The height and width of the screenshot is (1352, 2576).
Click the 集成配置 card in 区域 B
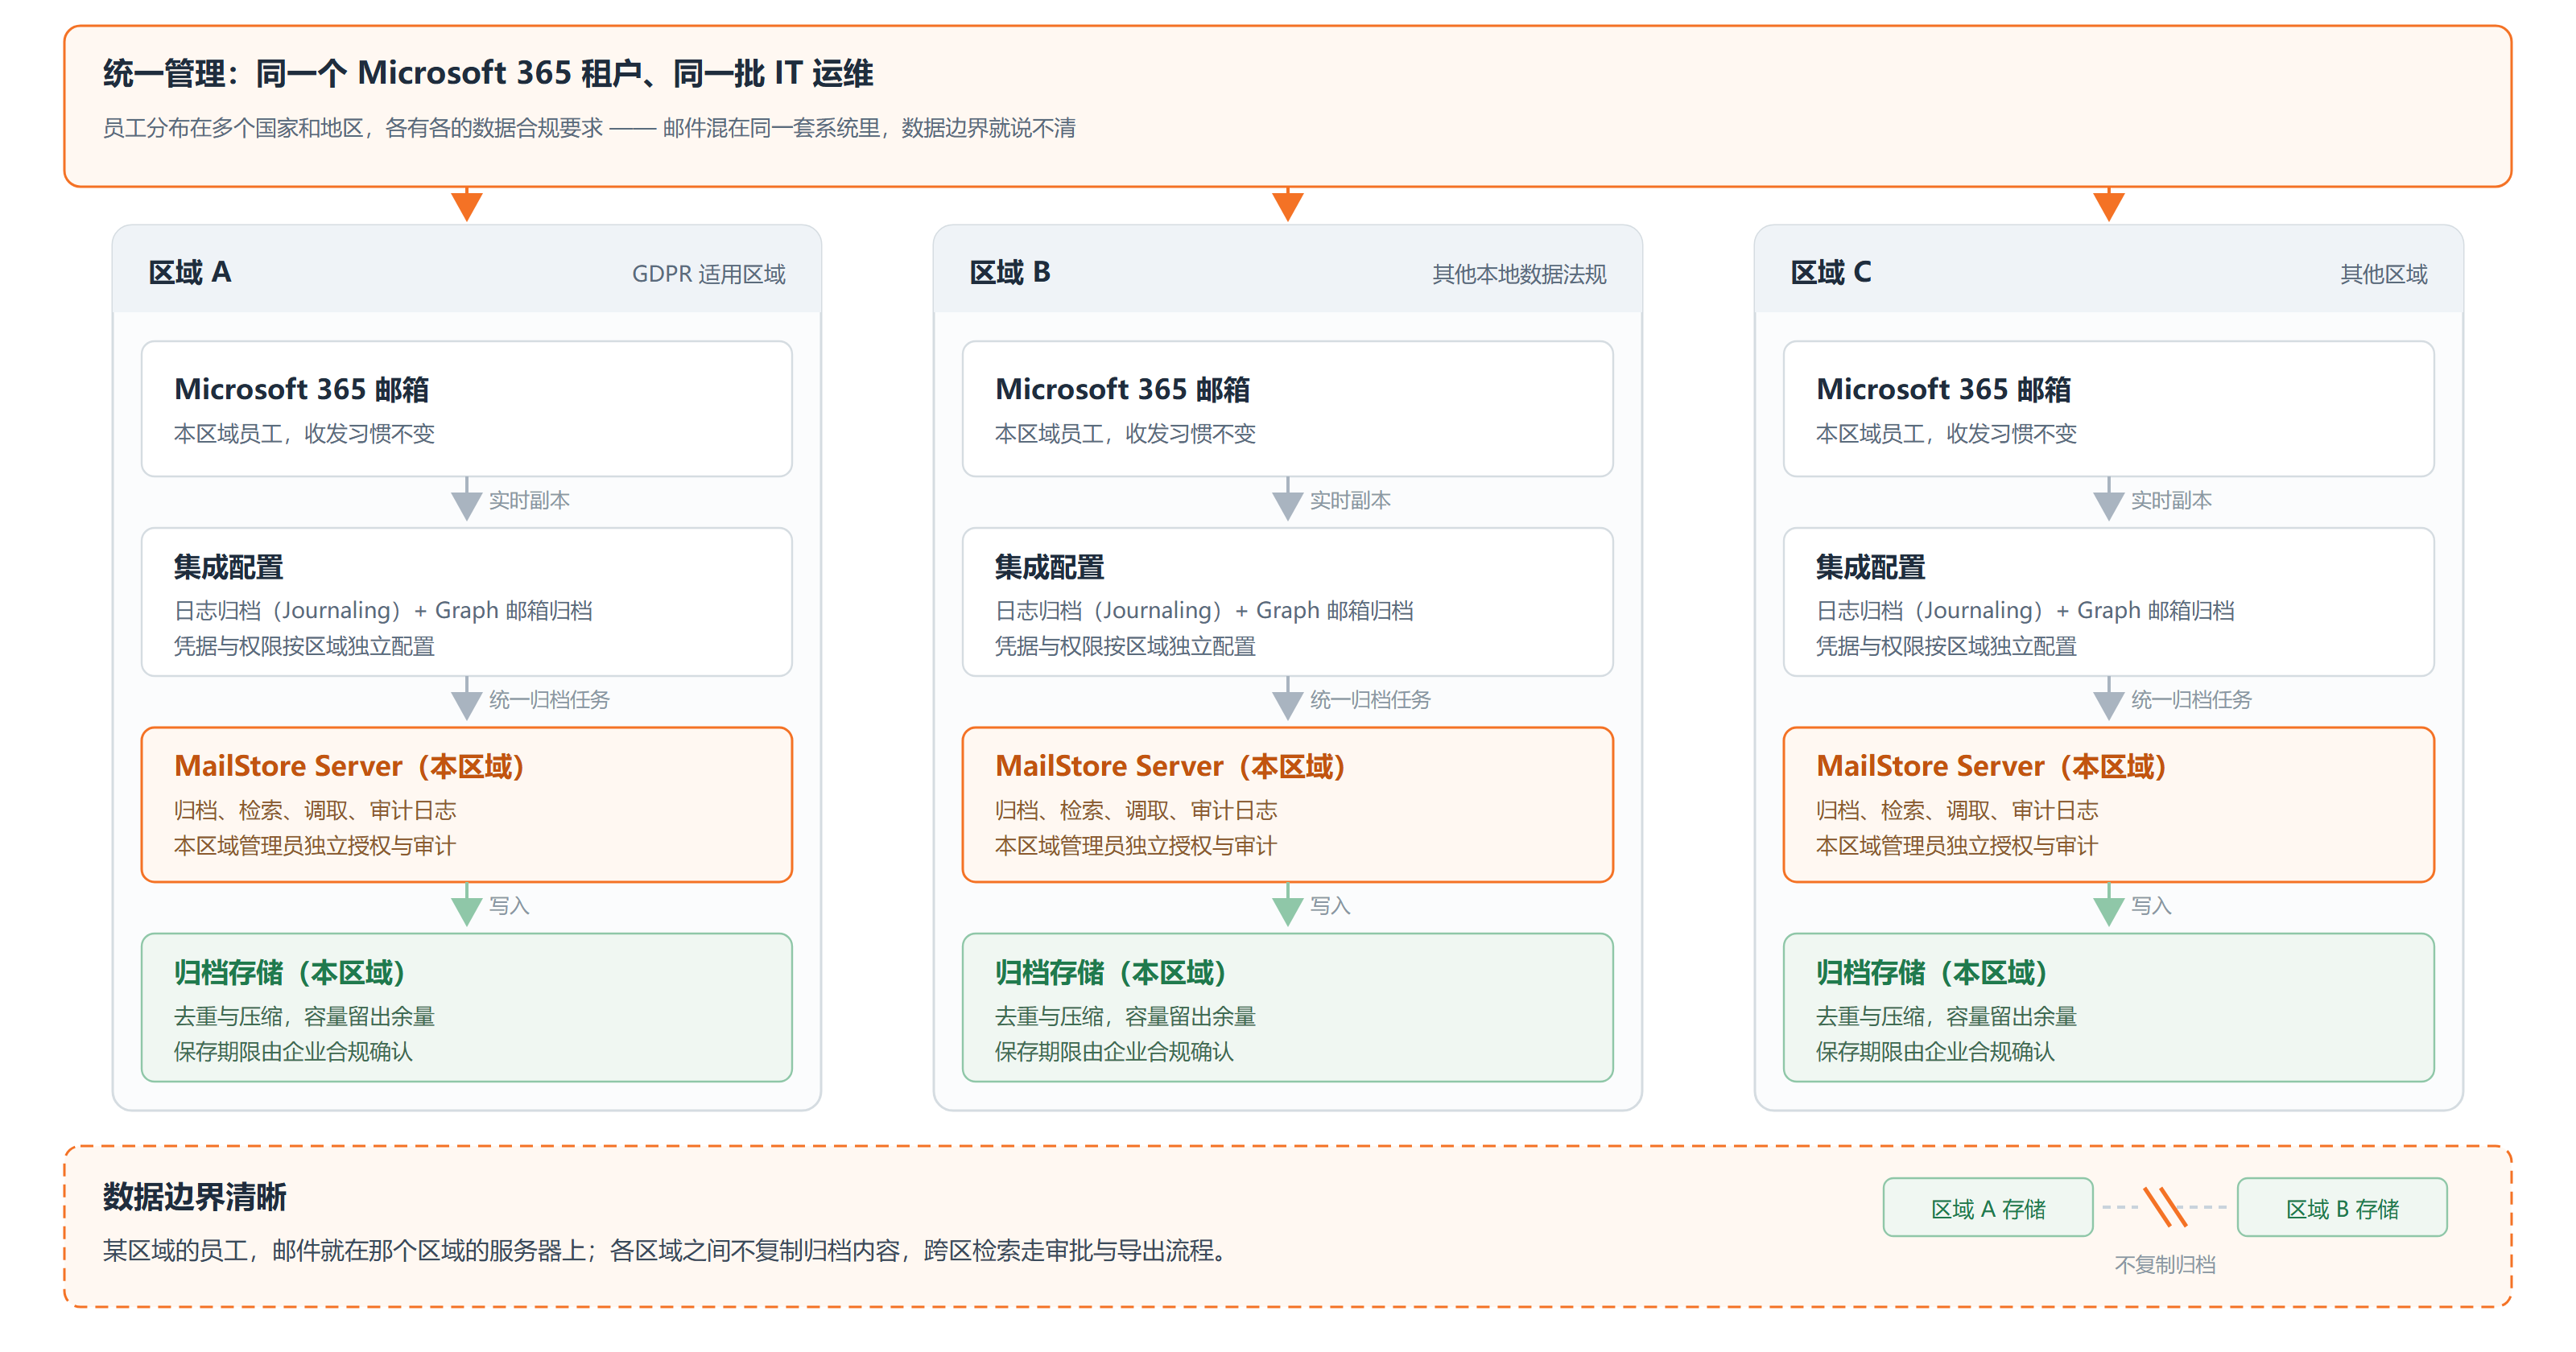coord(1288,602)
